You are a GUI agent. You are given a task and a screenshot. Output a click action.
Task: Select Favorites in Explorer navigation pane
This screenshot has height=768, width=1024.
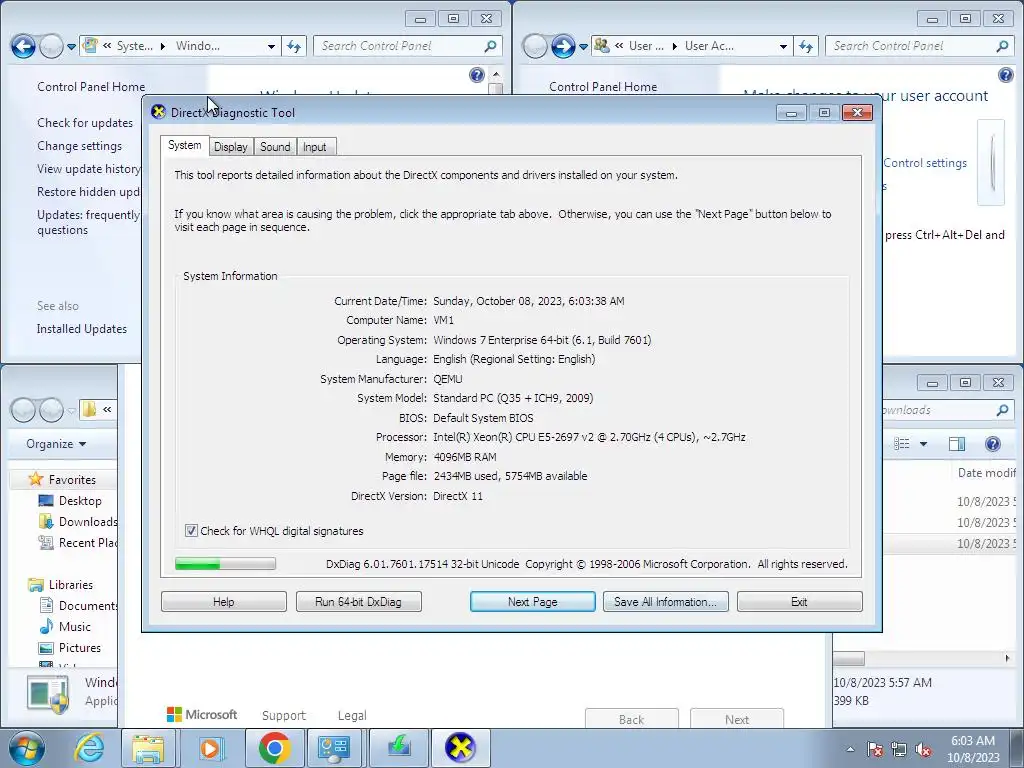click(x=72, y=479)
